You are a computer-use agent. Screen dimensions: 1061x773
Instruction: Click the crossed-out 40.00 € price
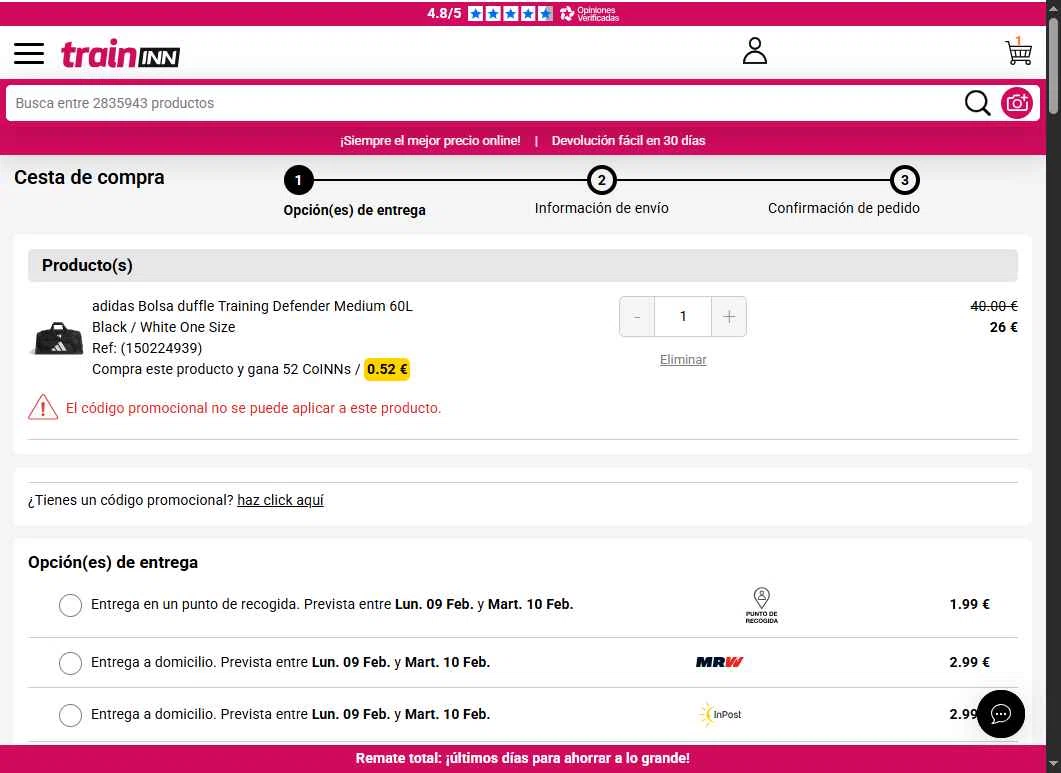point(994,306)
